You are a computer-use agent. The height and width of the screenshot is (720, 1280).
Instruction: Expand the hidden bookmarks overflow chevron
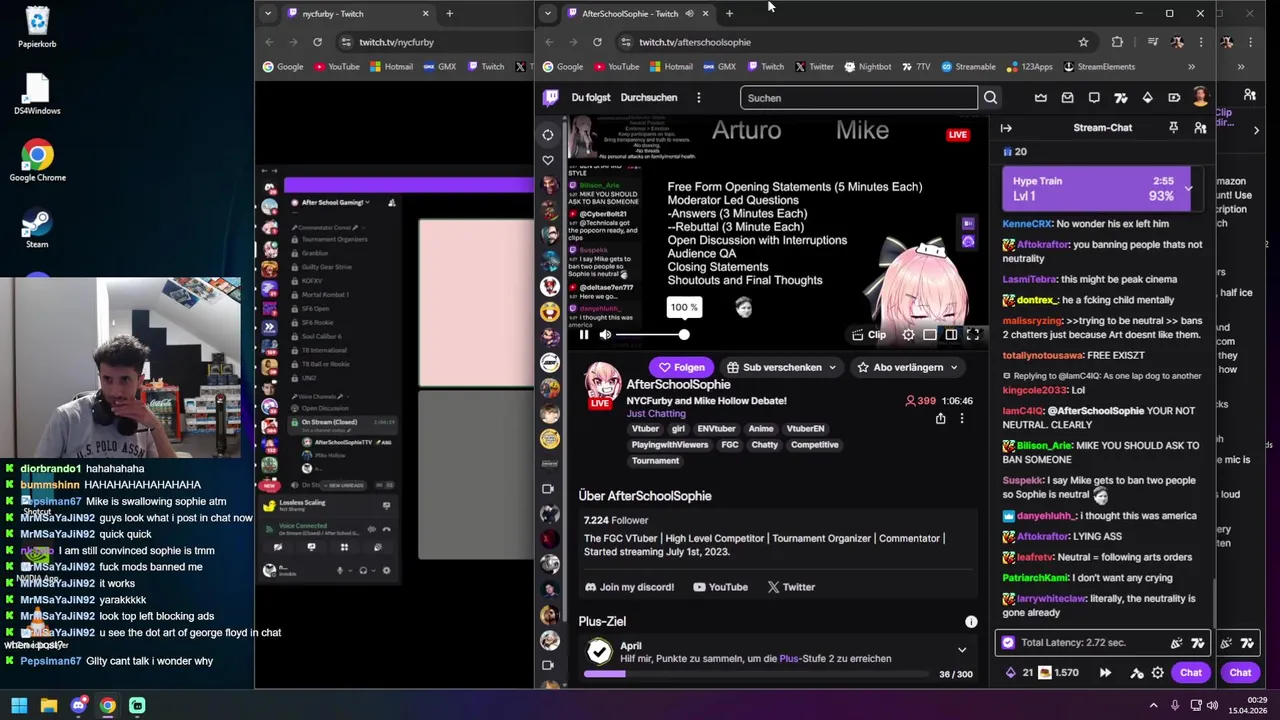1191,67
